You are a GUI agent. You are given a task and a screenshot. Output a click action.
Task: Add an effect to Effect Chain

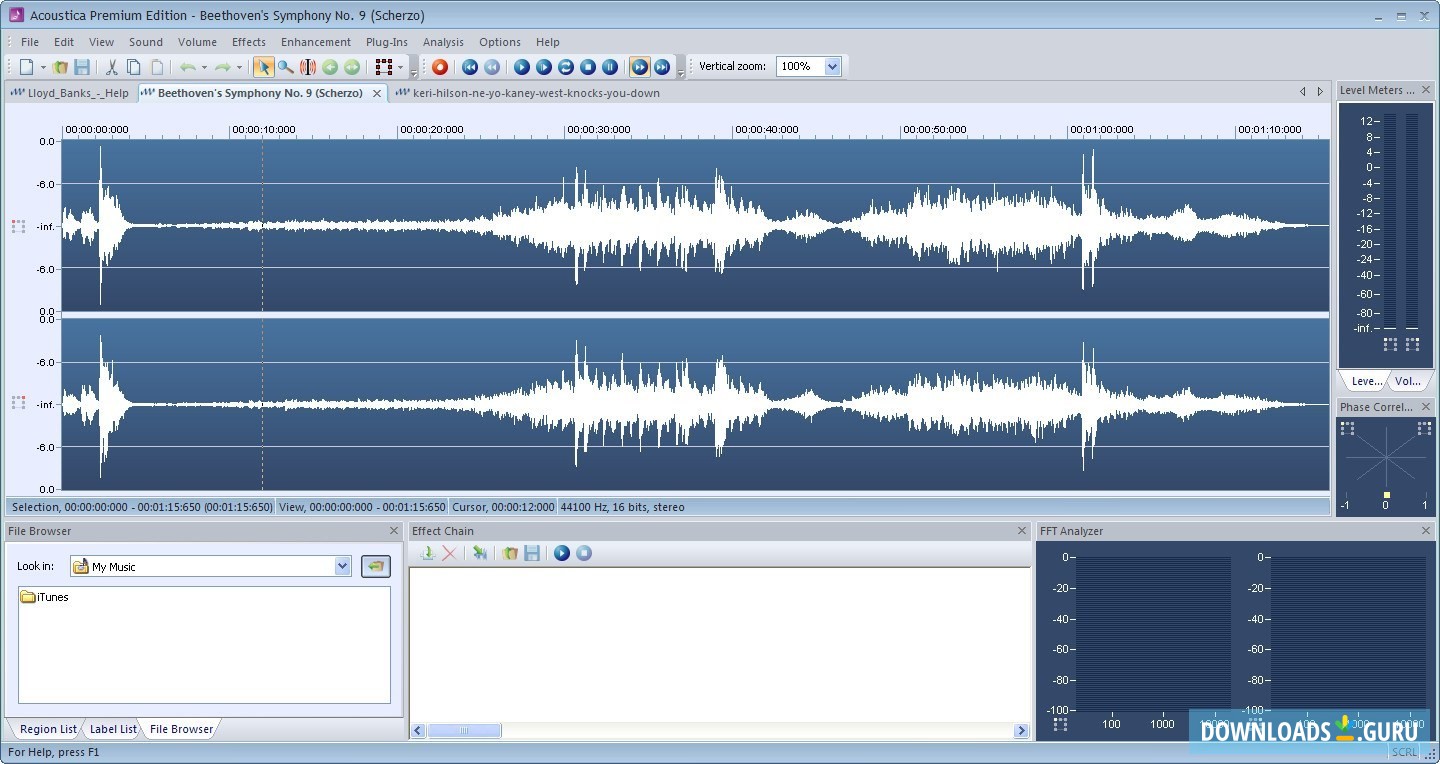[x=427, y=553]
